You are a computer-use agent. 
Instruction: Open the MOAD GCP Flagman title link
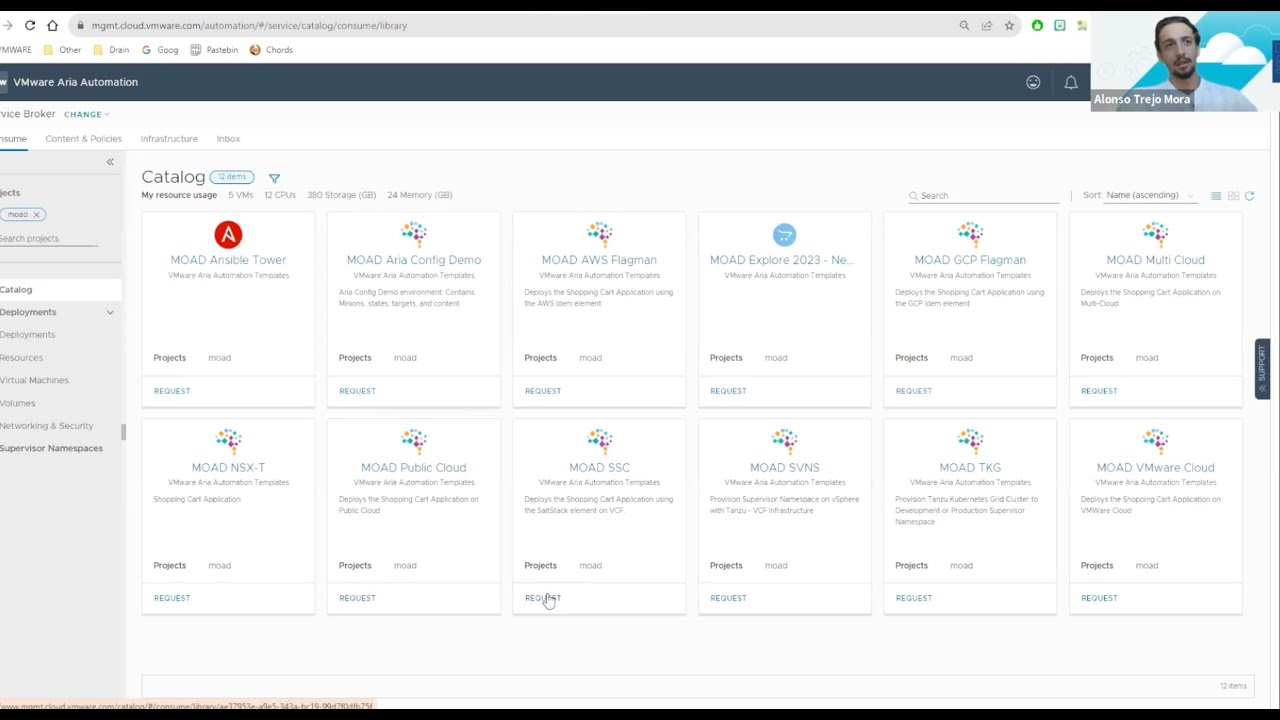click(970, 260)
